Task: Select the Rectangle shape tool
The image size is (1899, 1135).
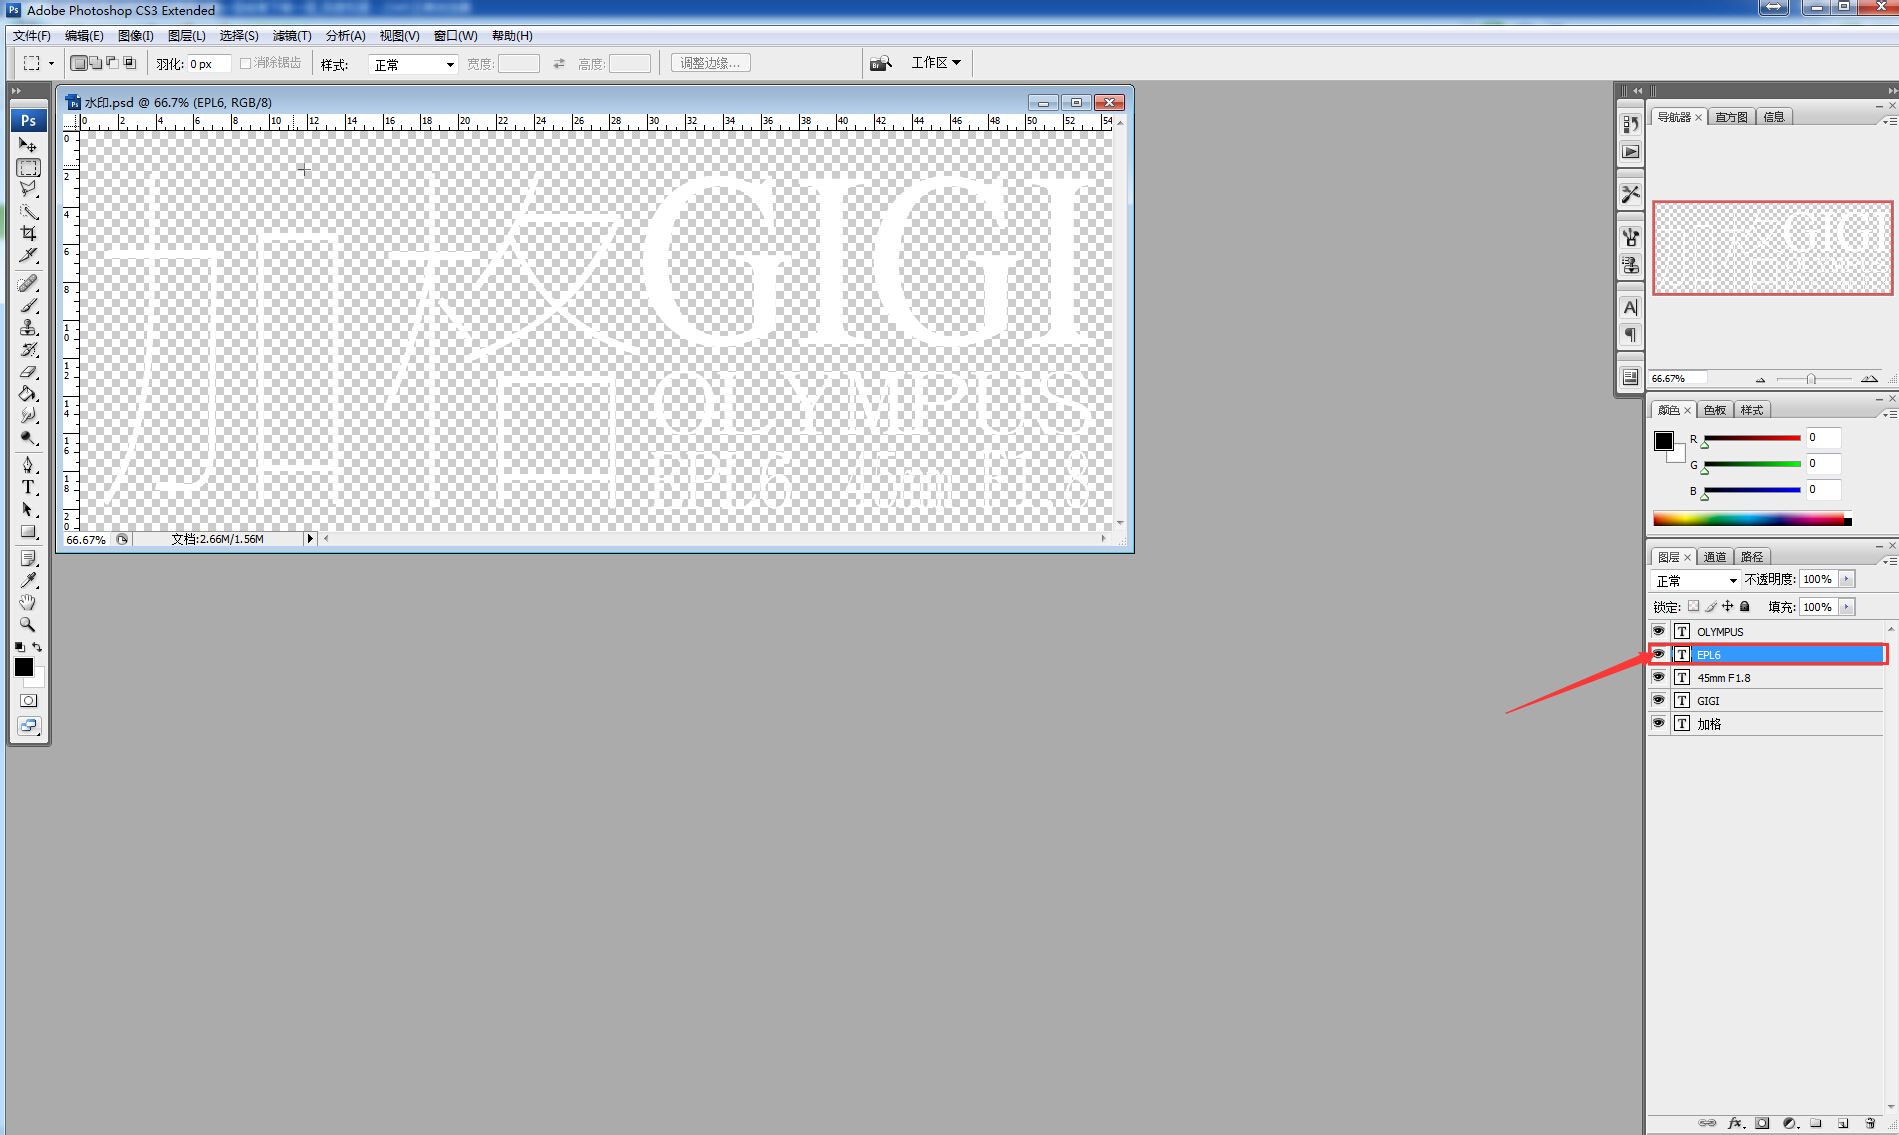Action: [x=28, y=532]
